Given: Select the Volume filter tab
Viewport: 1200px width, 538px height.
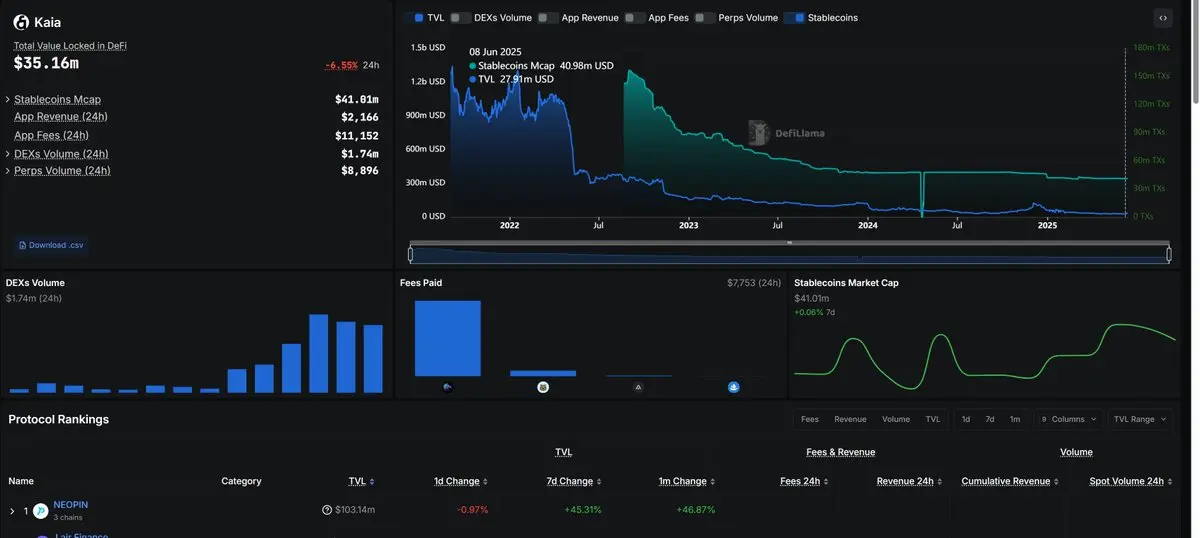Looking at the screenshot, I should point(896,419).
